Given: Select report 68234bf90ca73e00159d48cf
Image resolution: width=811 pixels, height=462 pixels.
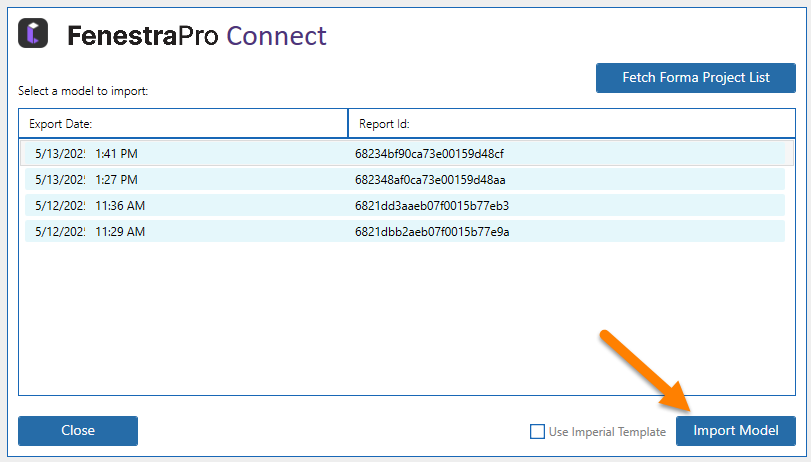Looking at the screenshot, I should pyautogui.click(x=405, y=154).
